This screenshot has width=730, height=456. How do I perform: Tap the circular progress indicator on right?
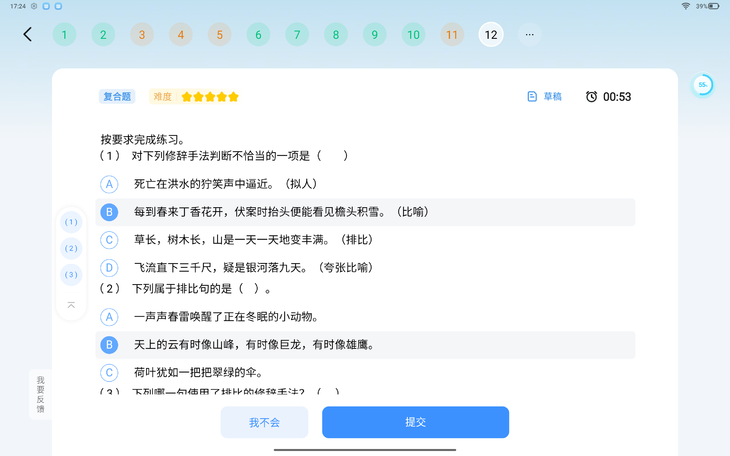pos(703,86)
